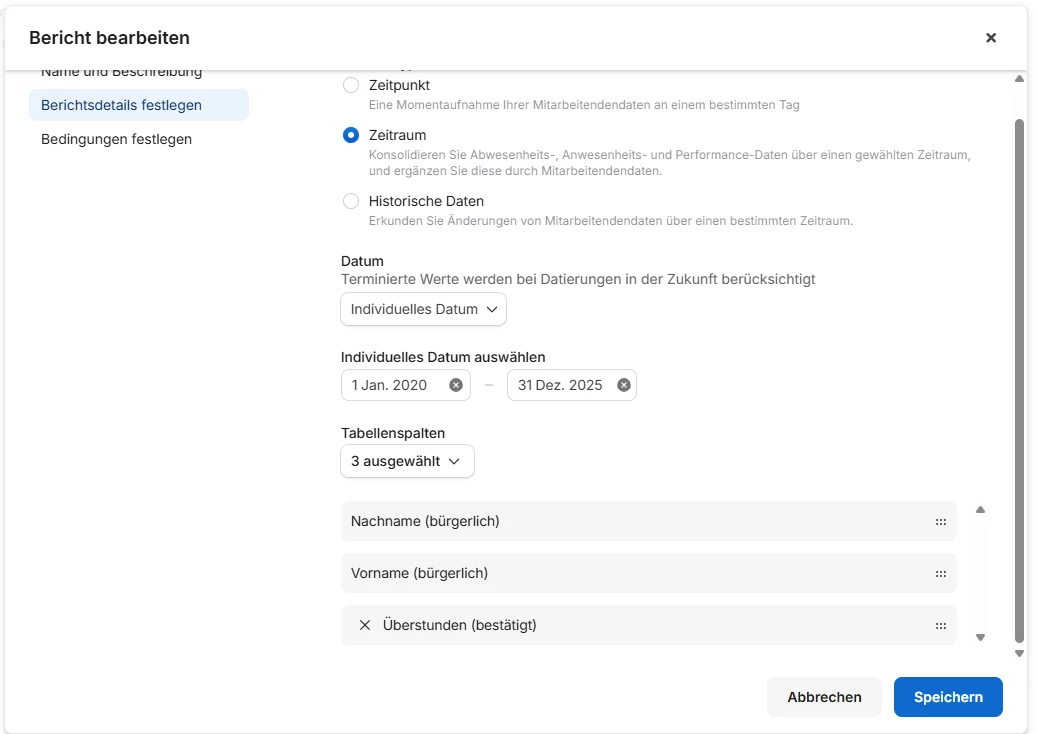The image size is (1038, 734).
Task: Remove the Überstunden (bestätigt) column
Action: [365, 625]
